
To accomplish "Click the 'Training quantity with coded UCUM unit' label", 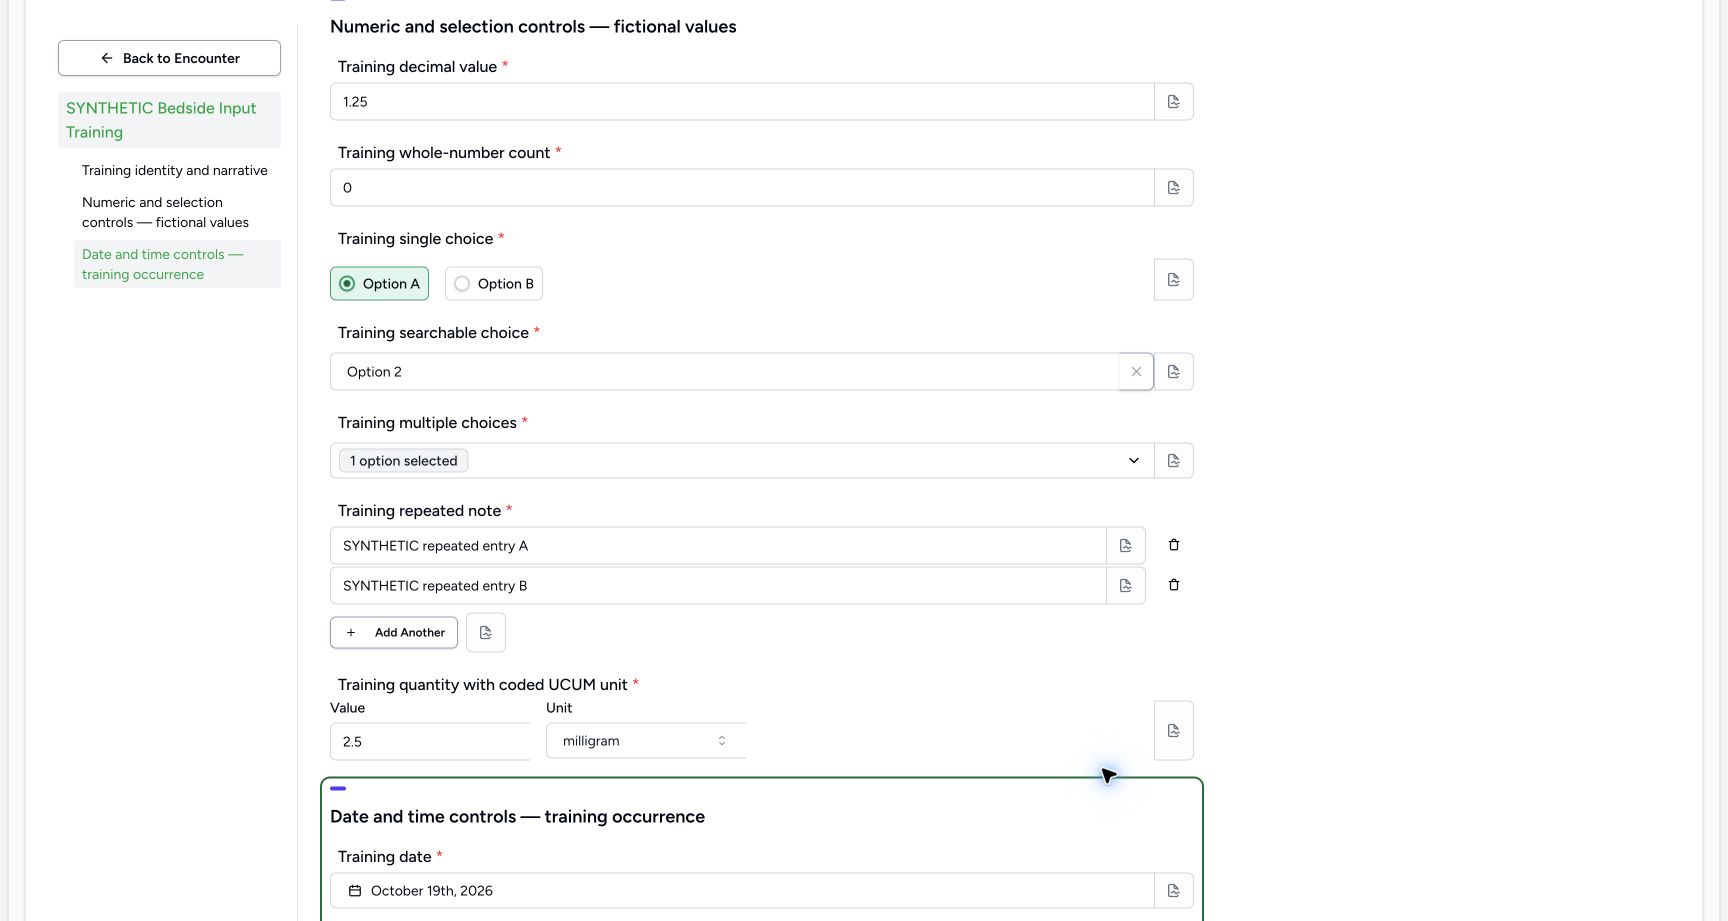I will click(483, 685).
